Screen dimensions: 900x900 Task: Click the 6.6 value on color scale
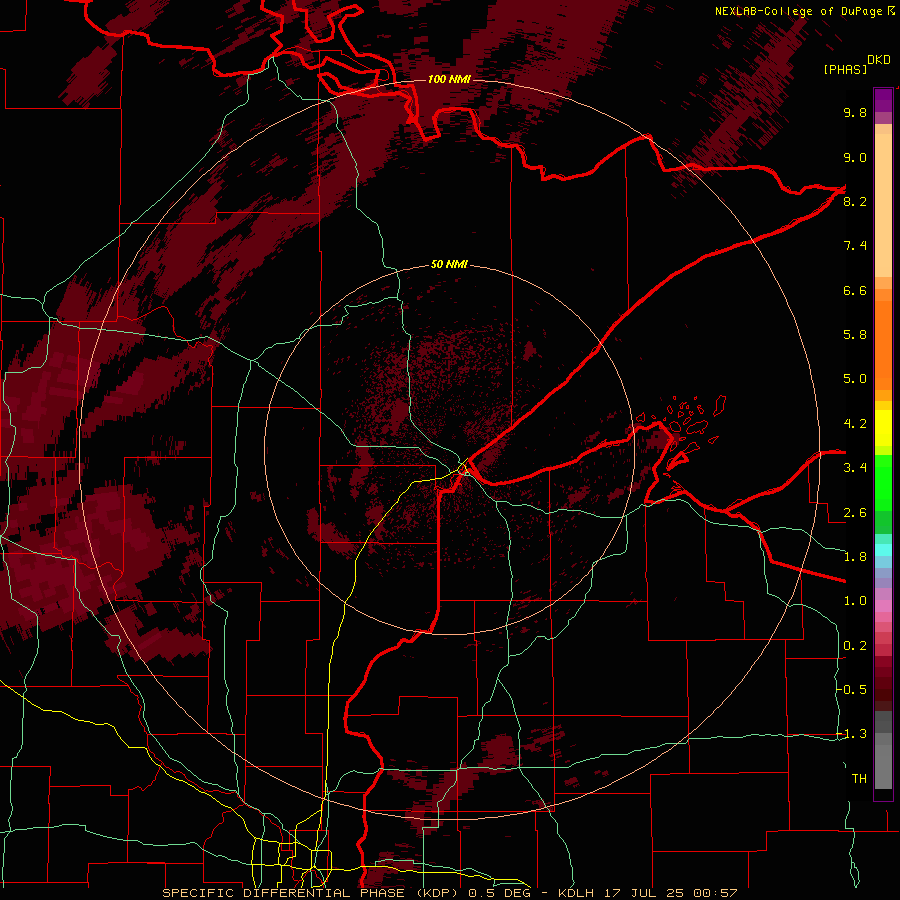tap(855, 290)
